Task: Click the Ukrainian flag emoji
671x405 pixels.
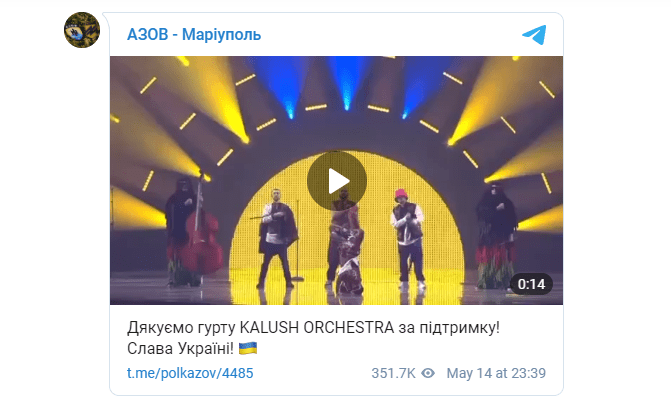Action: pyautogui.click(x=248, y=348)
